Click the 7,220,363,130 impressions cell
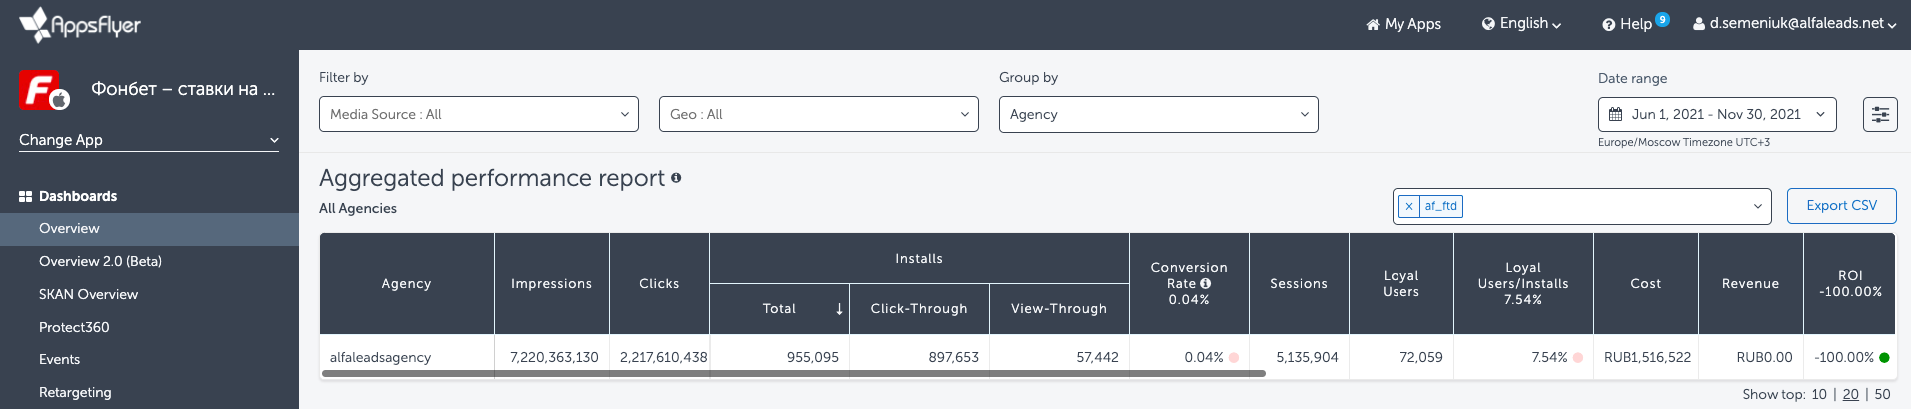Viewport: 1911px width, 409px height. (554, 357)
